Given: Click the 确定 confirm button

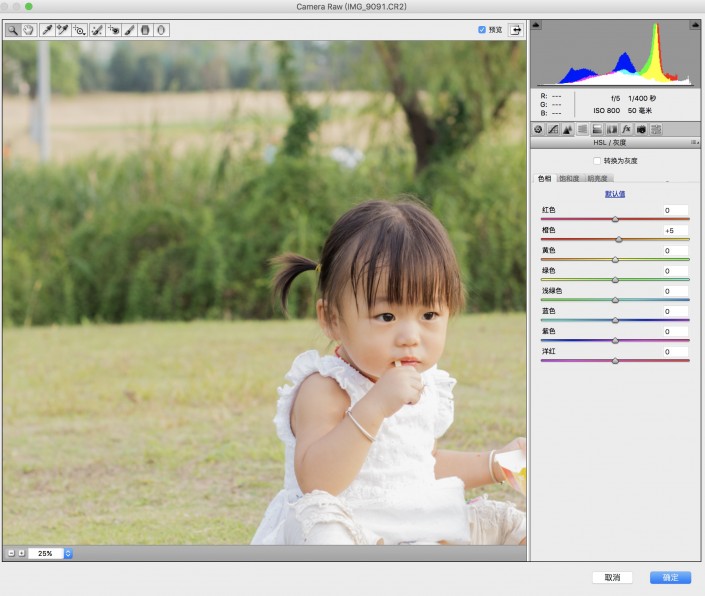Looking at the screenshot, I should coord(670,577).
